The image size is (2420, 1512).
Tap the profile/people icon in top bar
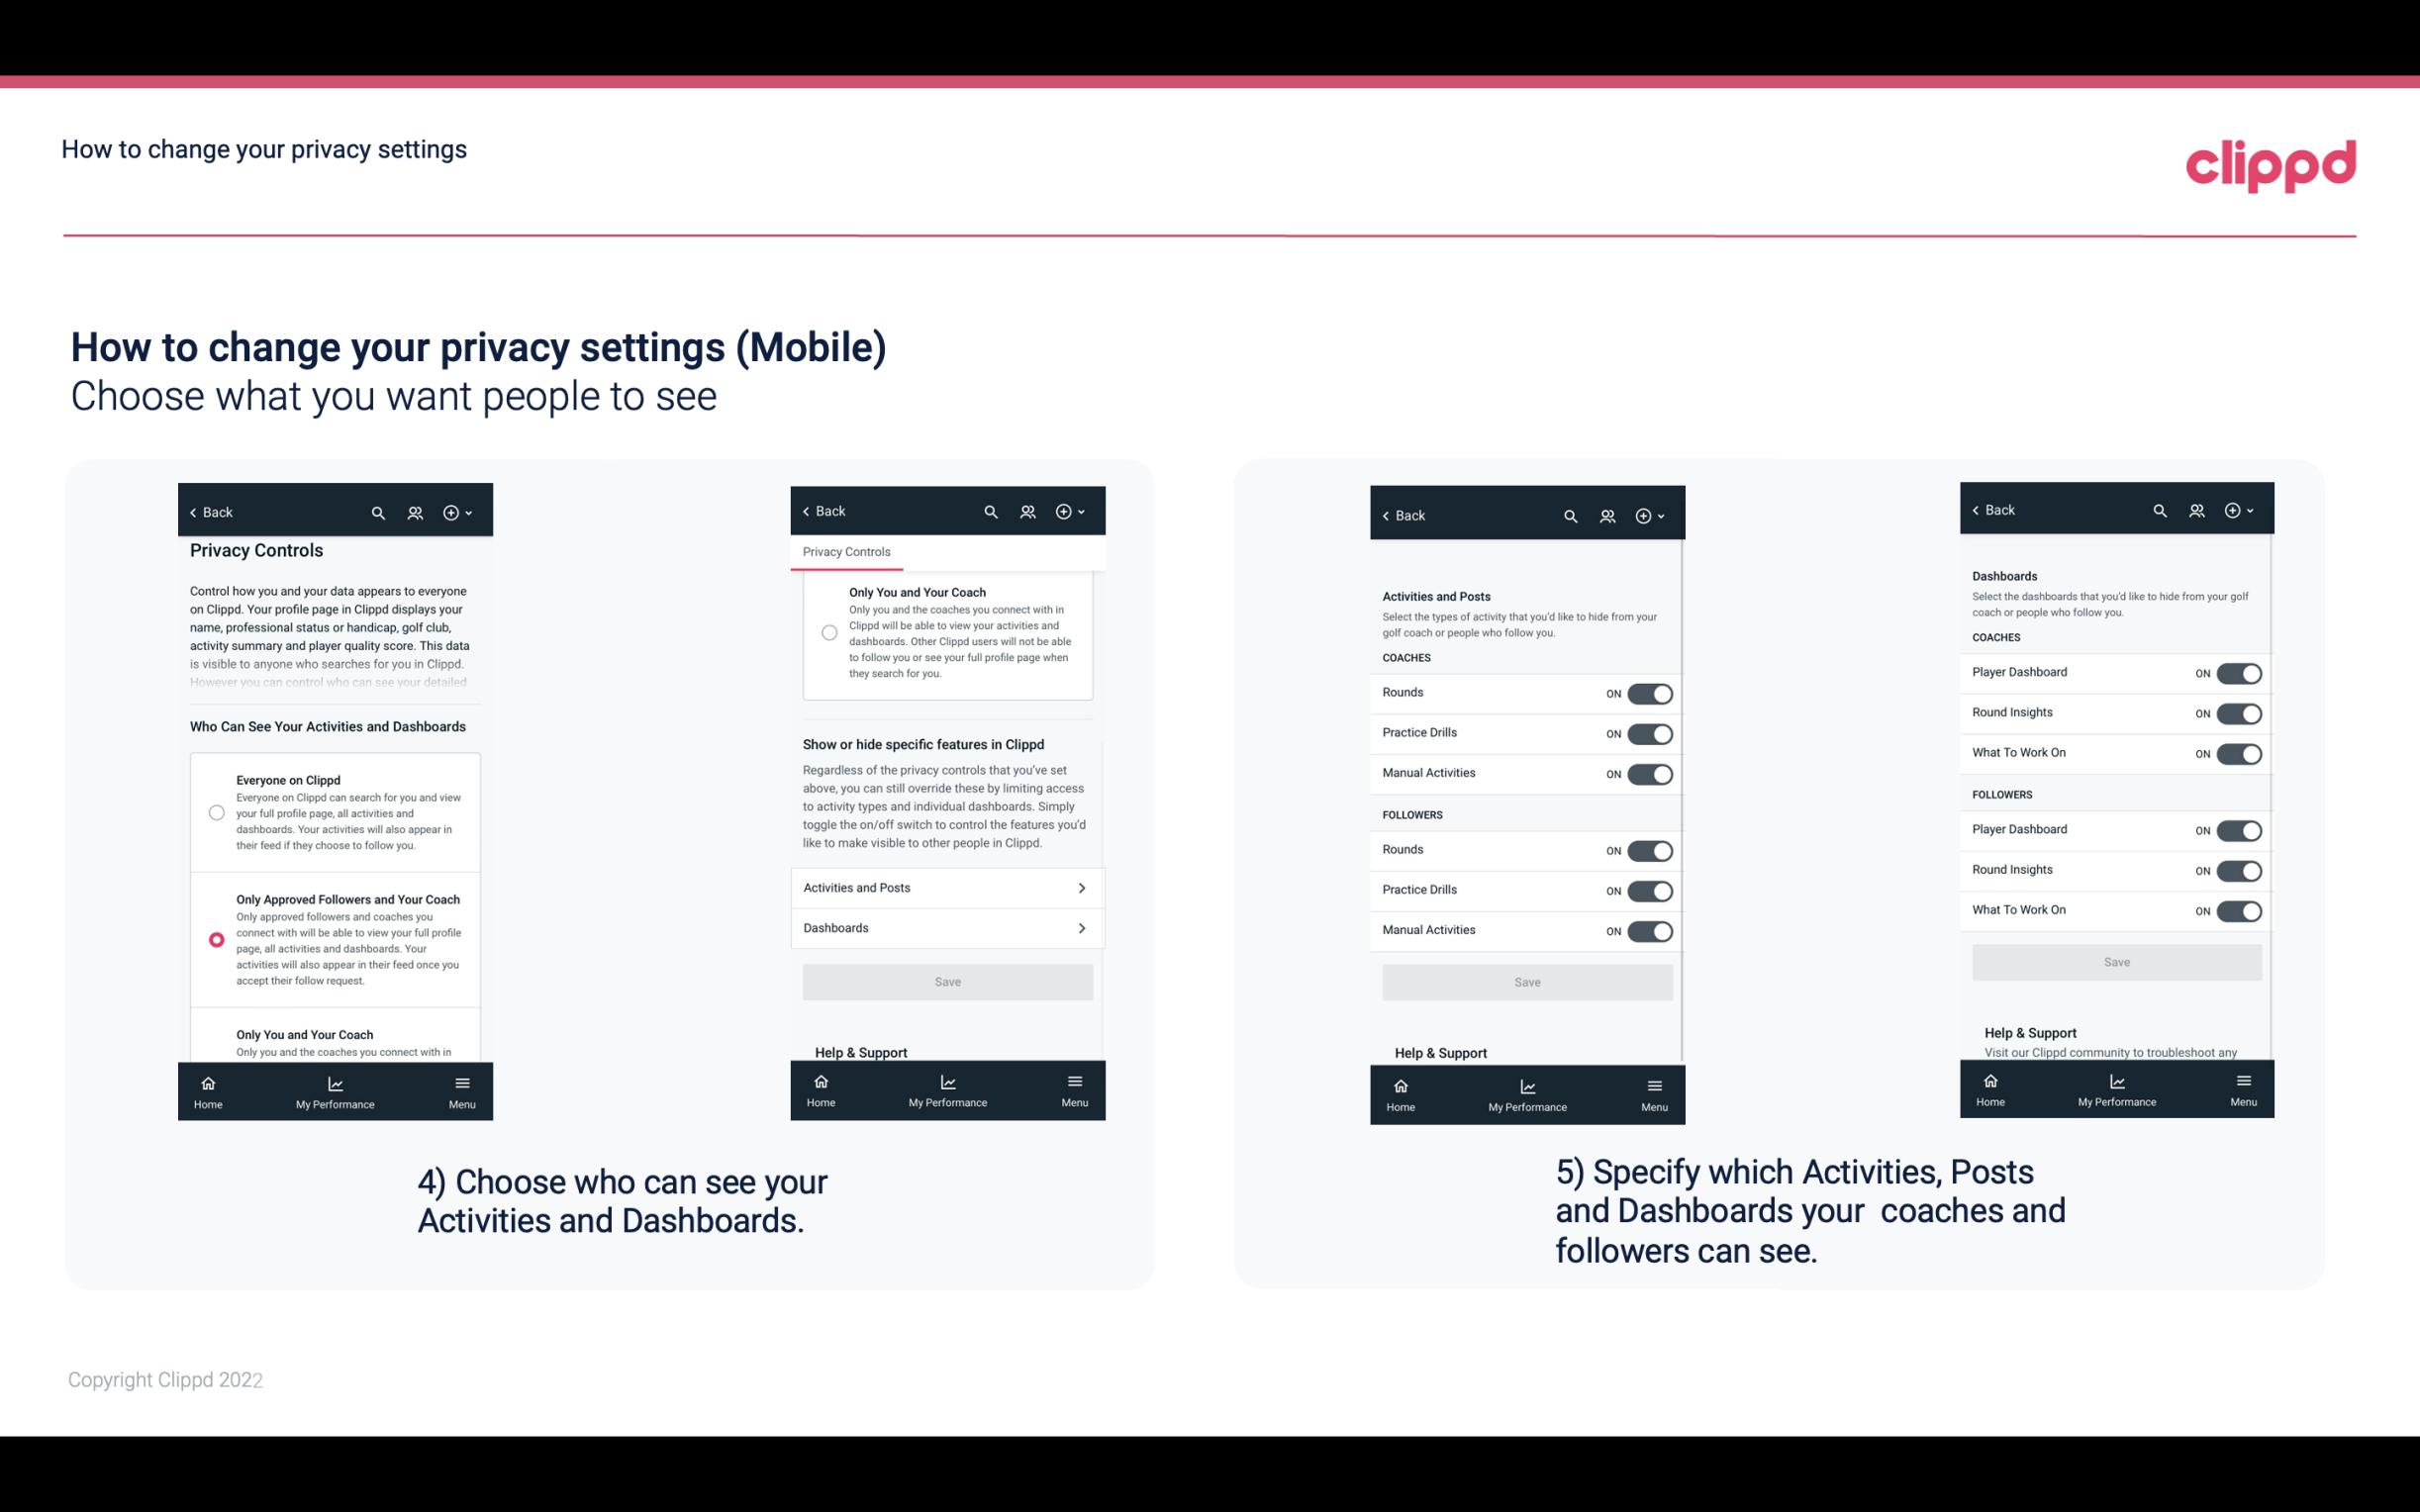tap(415, 513)
